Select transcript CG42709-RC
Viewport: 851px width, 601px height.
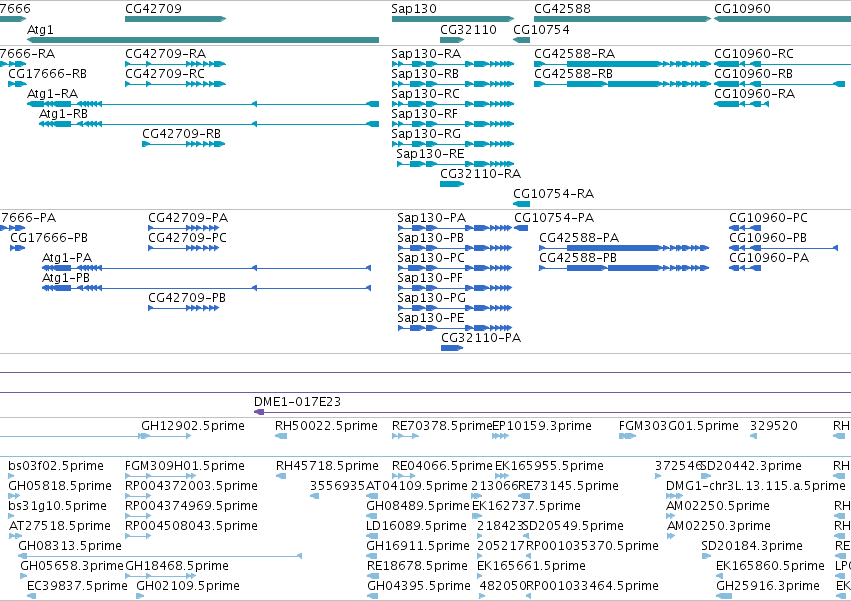pyautogui.click(x=165, y=73)
